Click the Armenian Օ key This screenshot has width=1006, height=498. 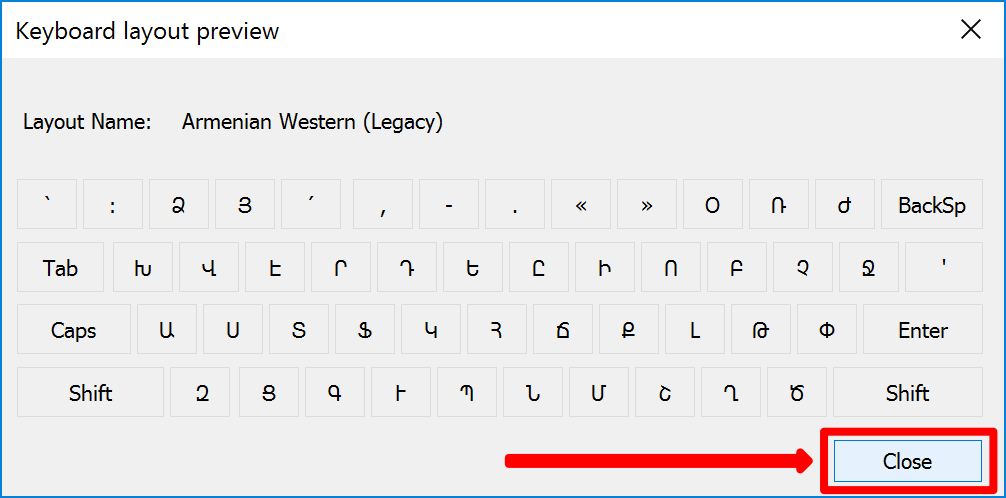click(x=712, y=206)
